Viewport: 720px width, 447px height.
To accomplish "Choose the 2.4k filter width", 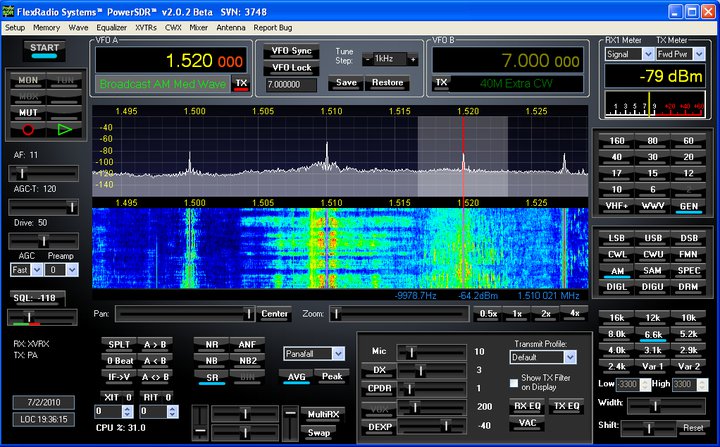I will coord(617,366).
